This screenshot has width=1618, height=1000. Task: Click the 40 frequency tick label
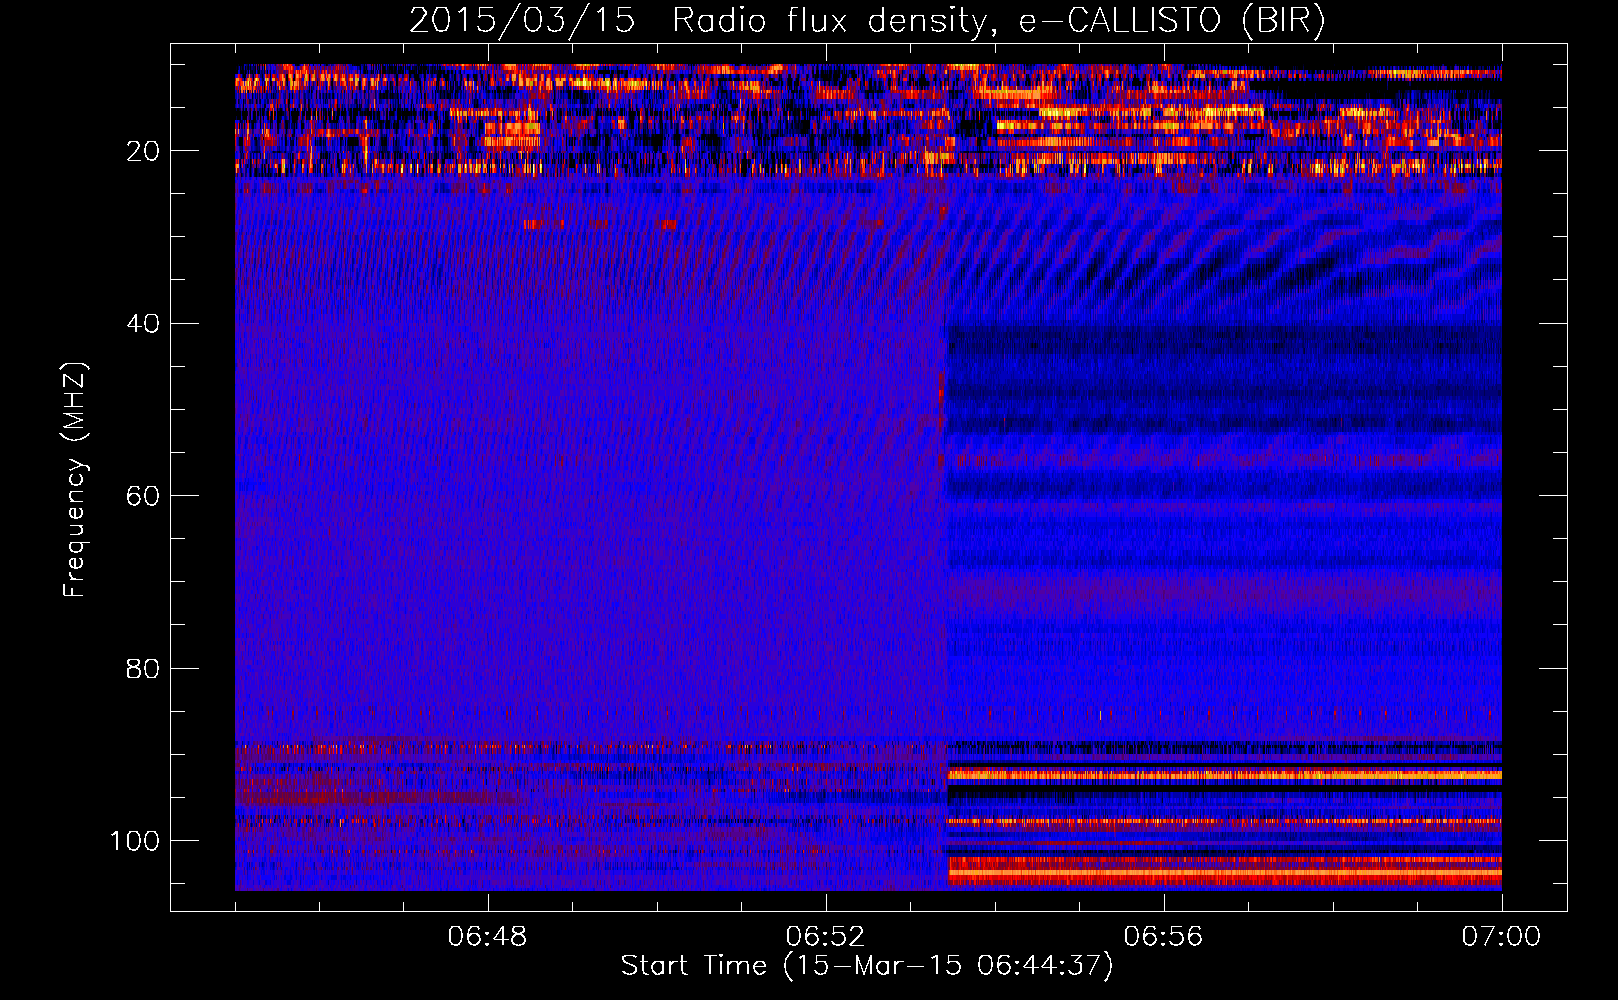[144, 323]
